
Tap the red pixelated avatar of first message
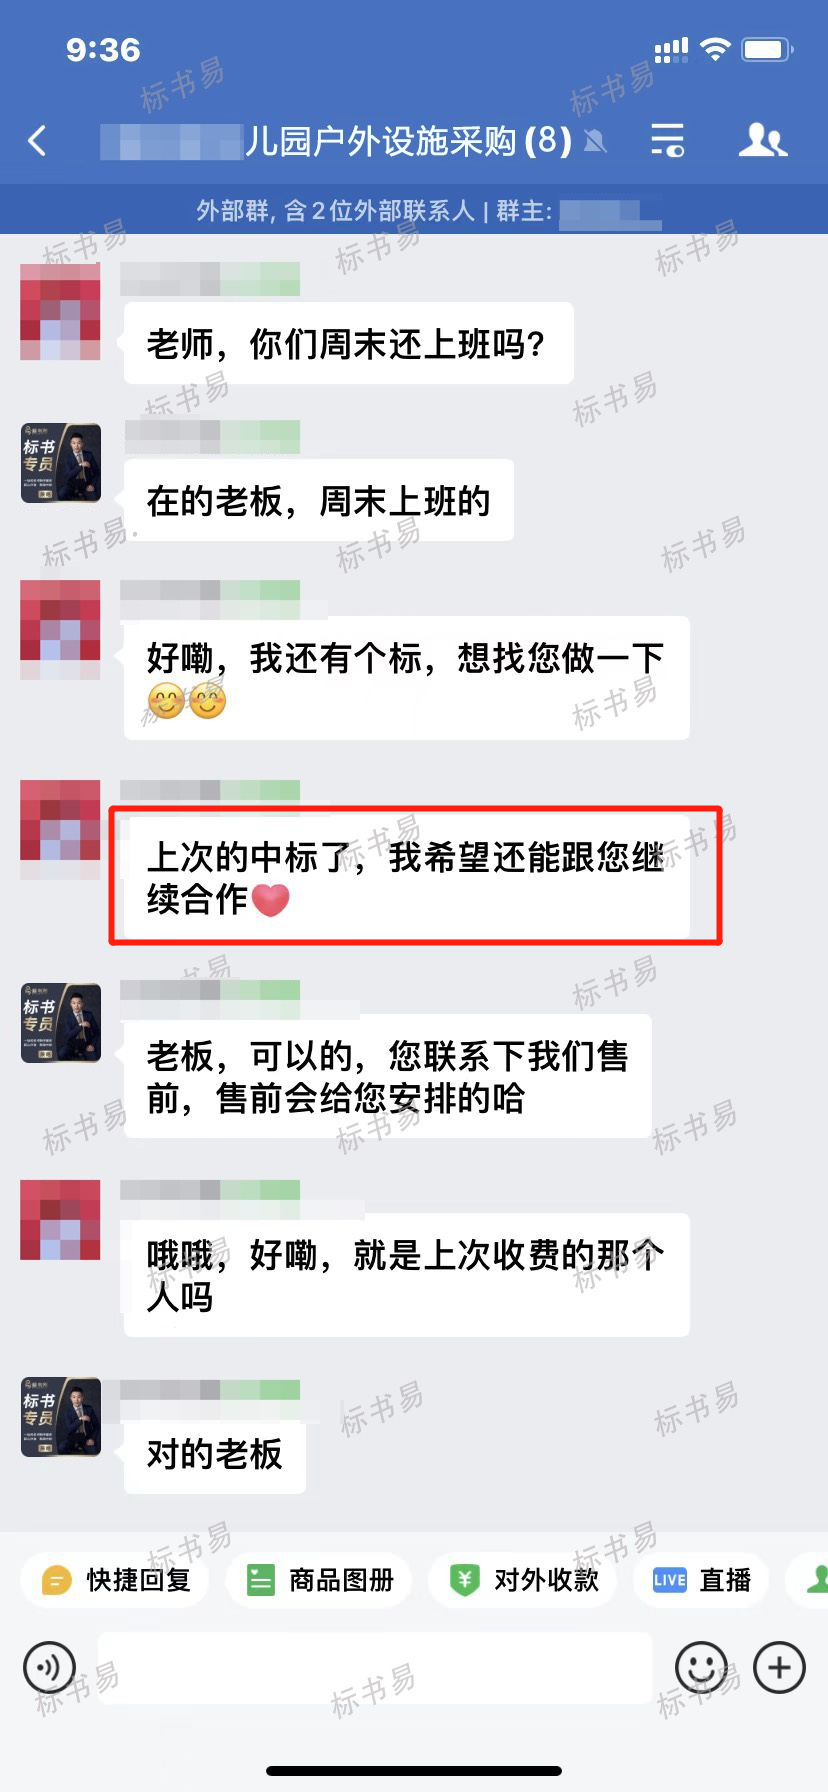pos(61,311)
